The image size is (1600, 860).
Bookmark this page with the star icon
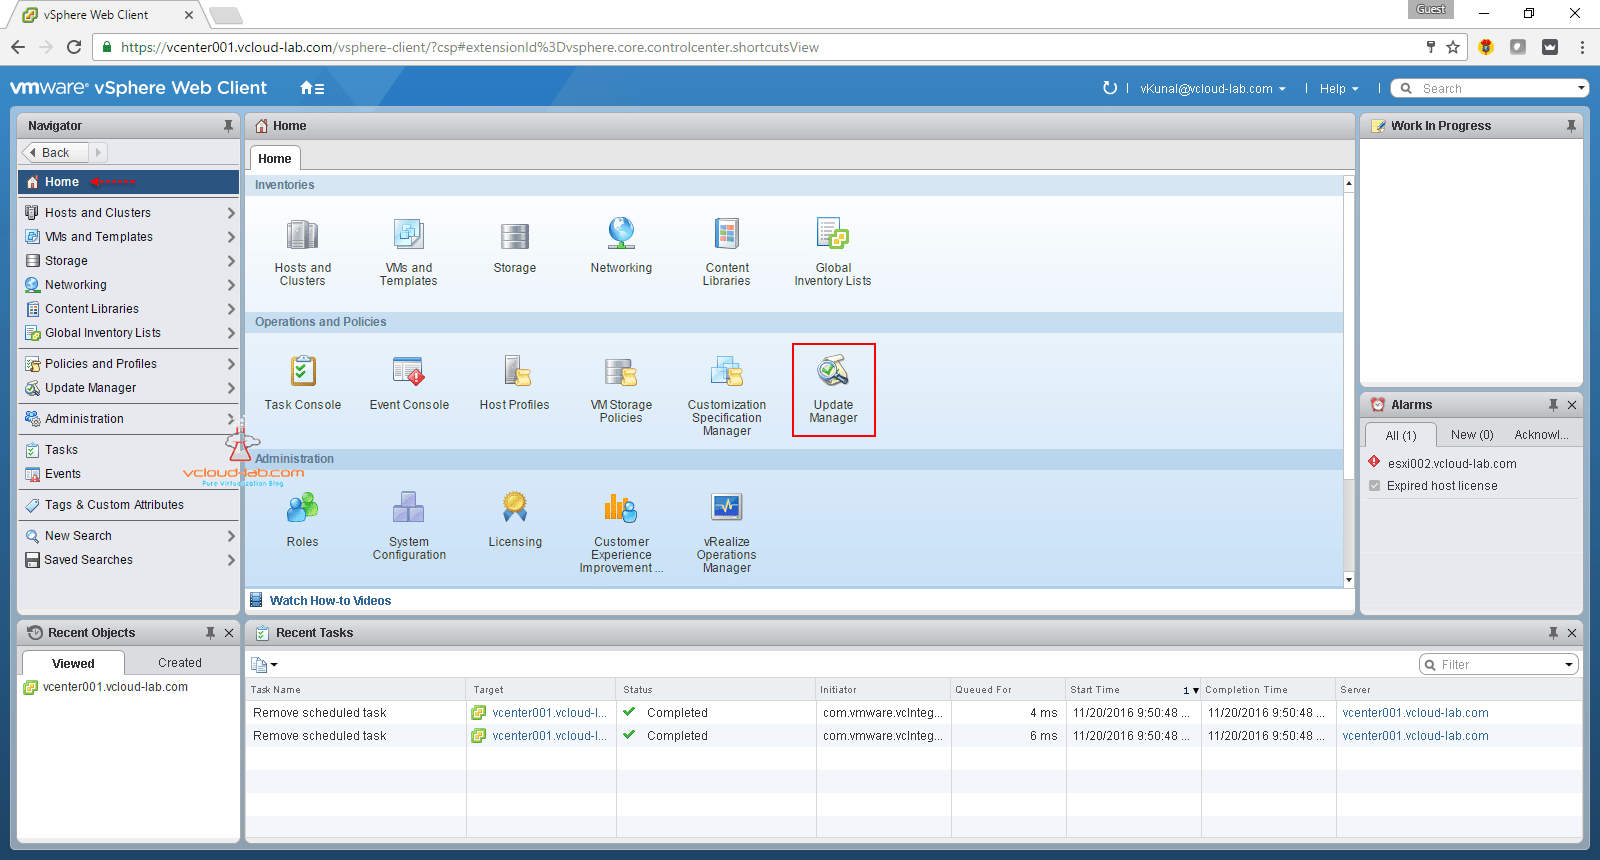pyautogui.click(x=1453, y=47)
